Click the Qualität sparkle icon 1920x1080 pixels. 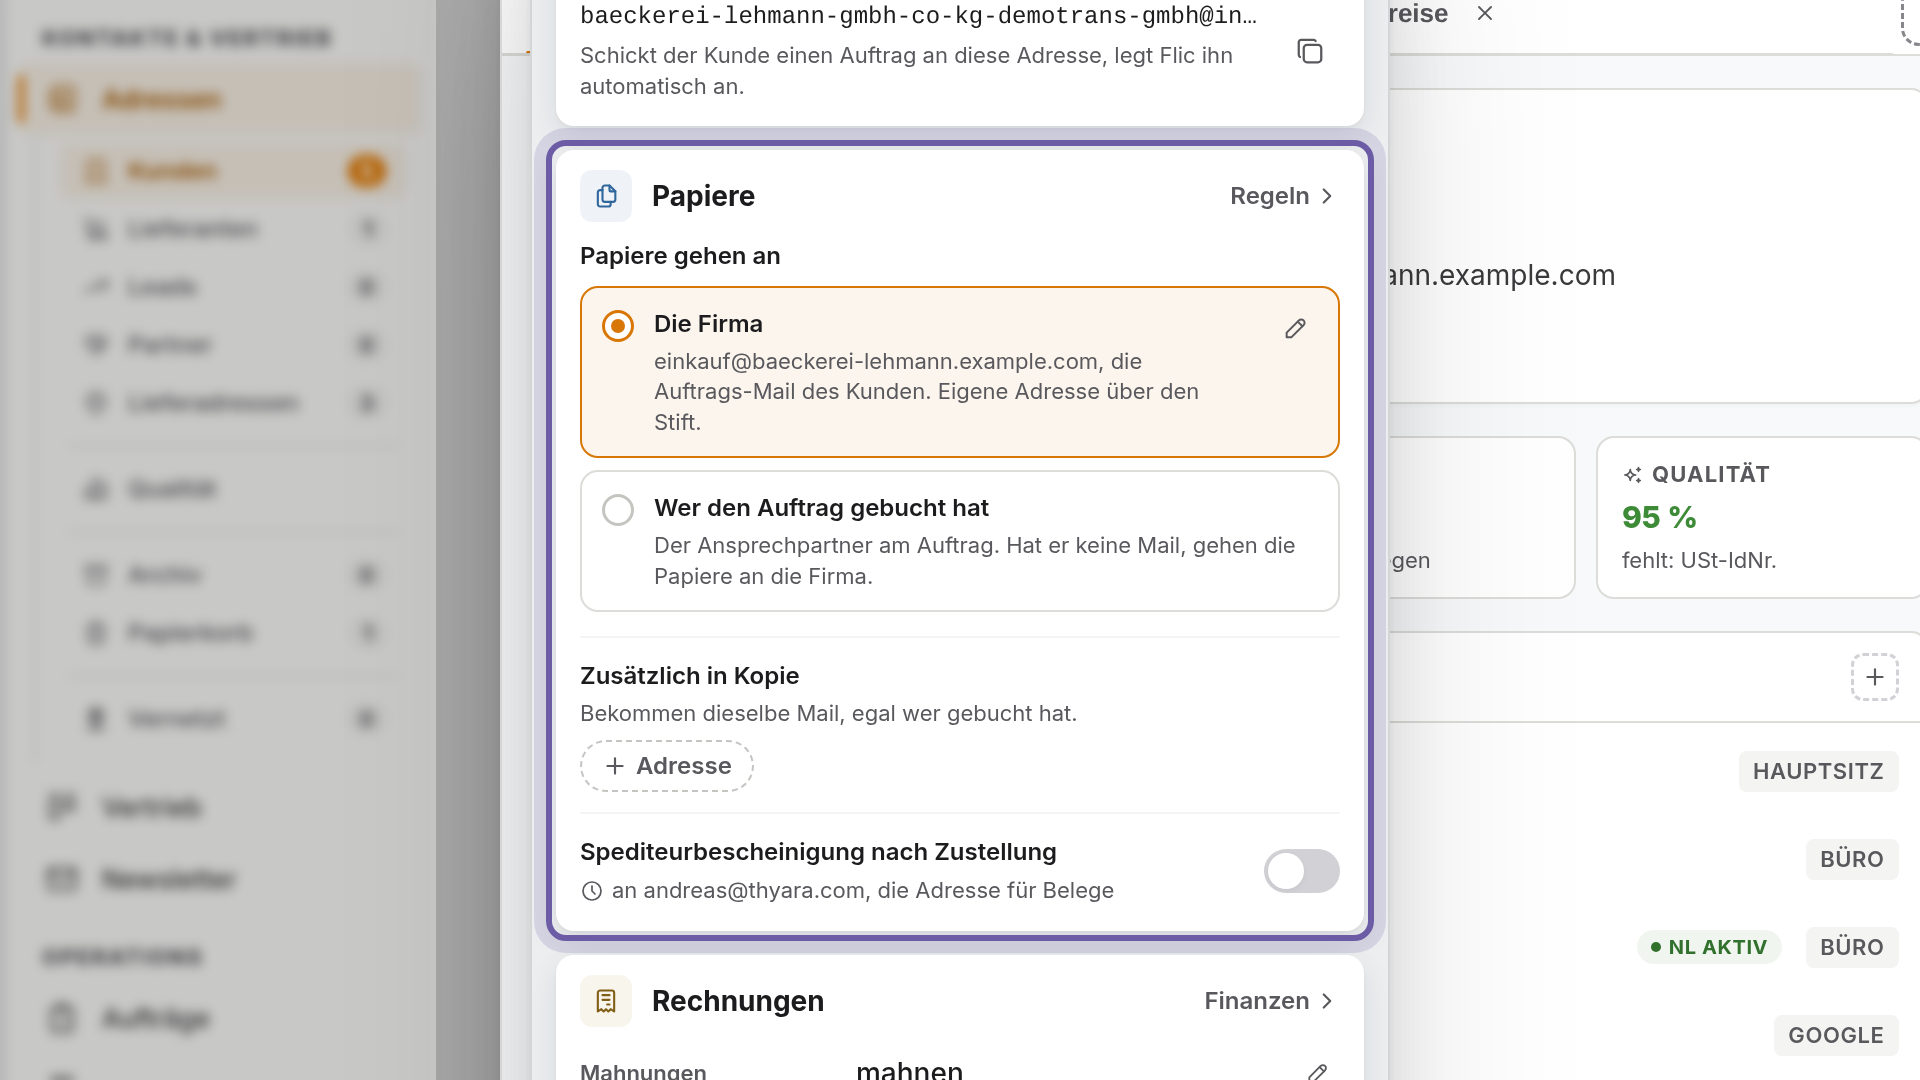tap(1633, 475)
